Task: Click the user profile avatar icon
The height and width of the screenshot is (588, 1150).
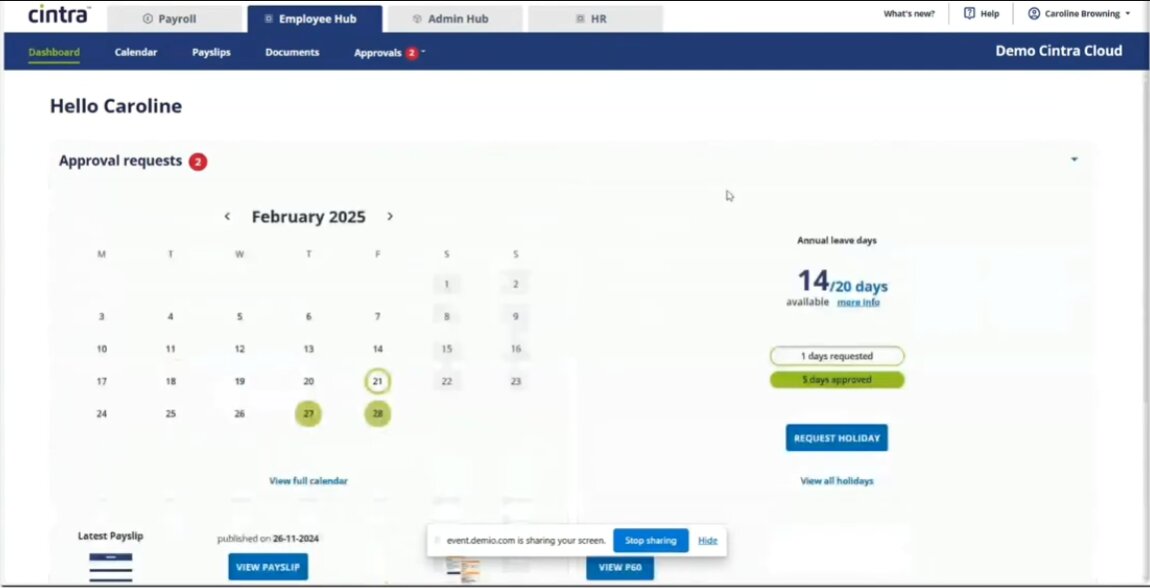Action: pos(1034,14)
